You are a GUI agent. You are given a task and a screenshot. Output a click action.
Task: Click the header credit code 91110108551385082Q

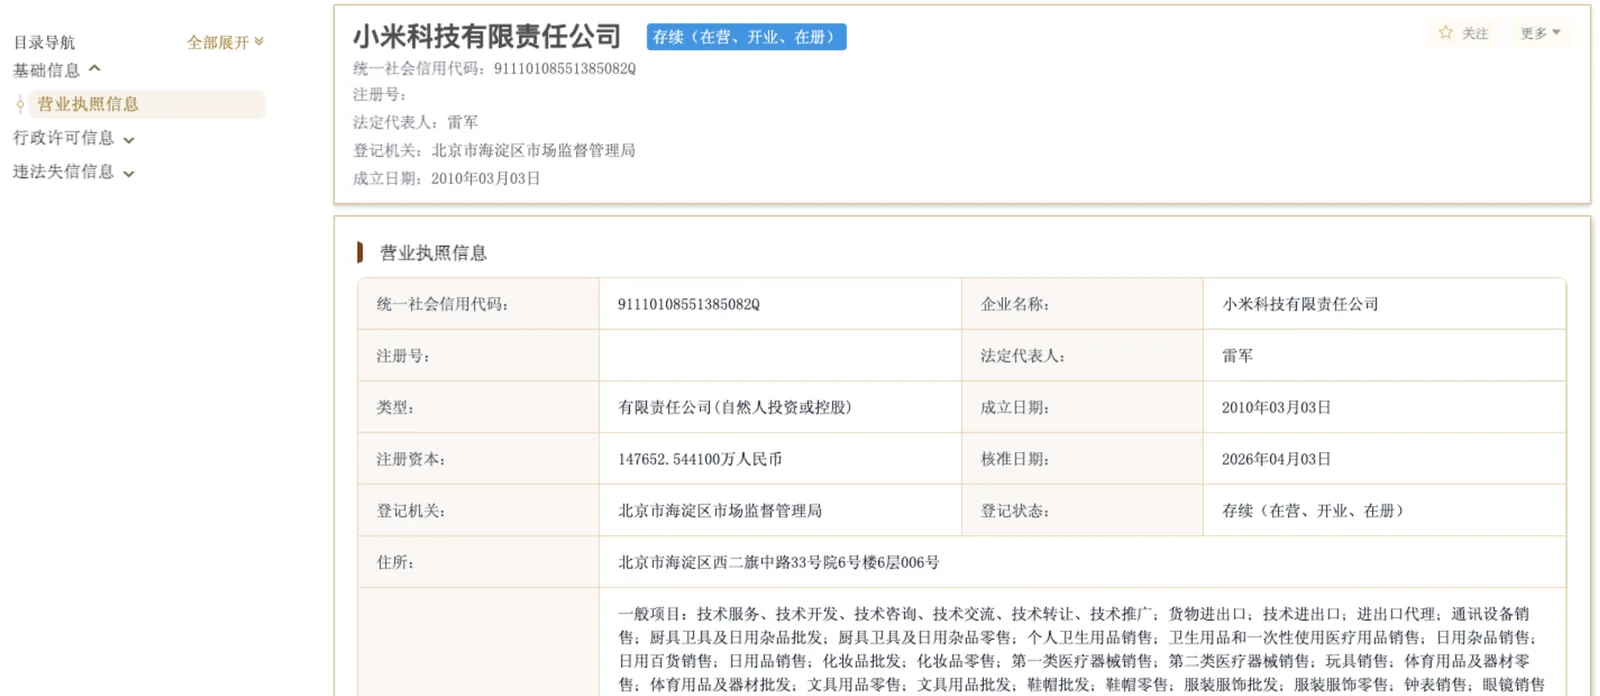coord(565,69)
